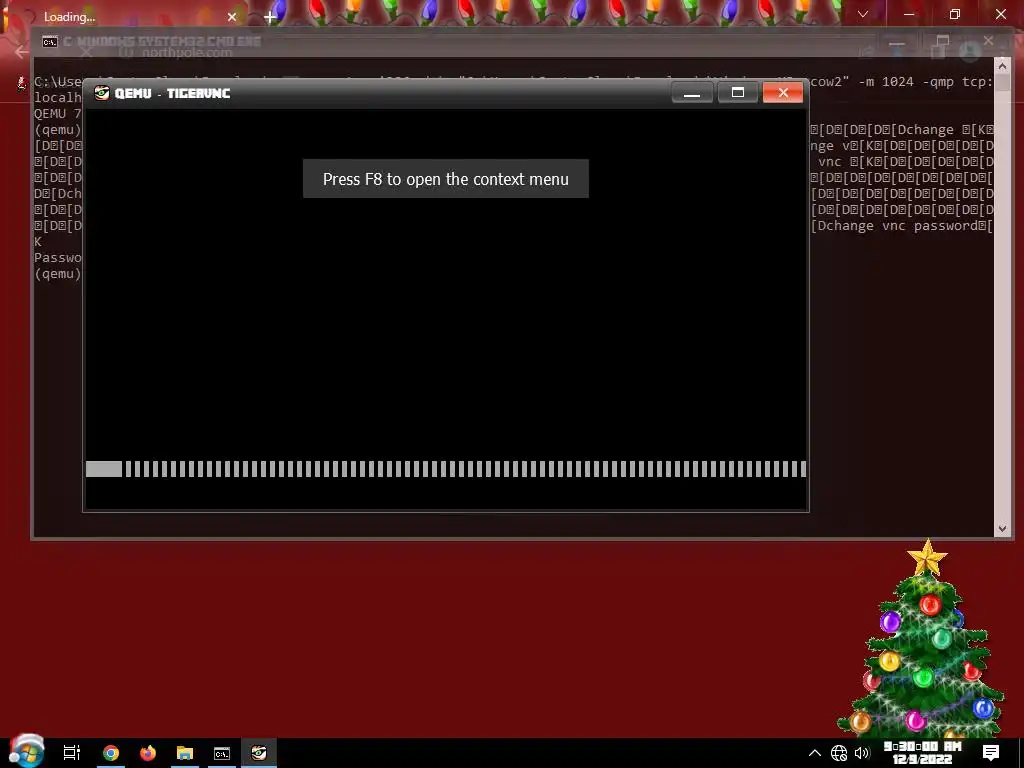The height and width of the screenshot is (768, 1024).
Task: Open Task View on the taskbar
Action: [71, 753]
